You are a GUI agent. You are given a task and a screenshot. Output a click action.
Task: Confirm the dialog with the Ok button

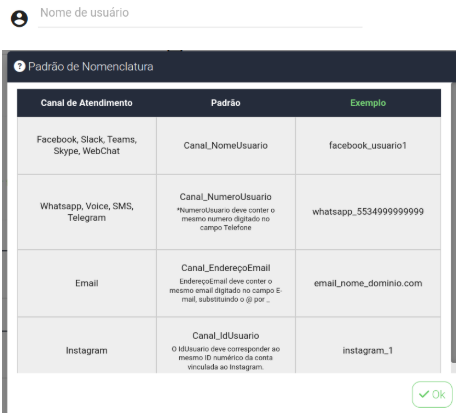tap(432, 394)
